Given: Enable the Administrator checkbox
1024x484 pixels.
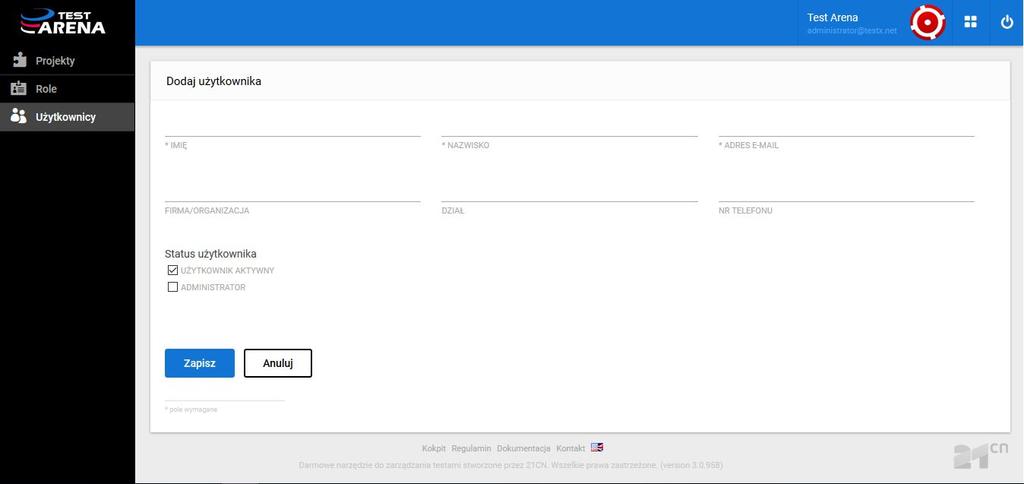Looking at the screenshot, I should (173, 287).
